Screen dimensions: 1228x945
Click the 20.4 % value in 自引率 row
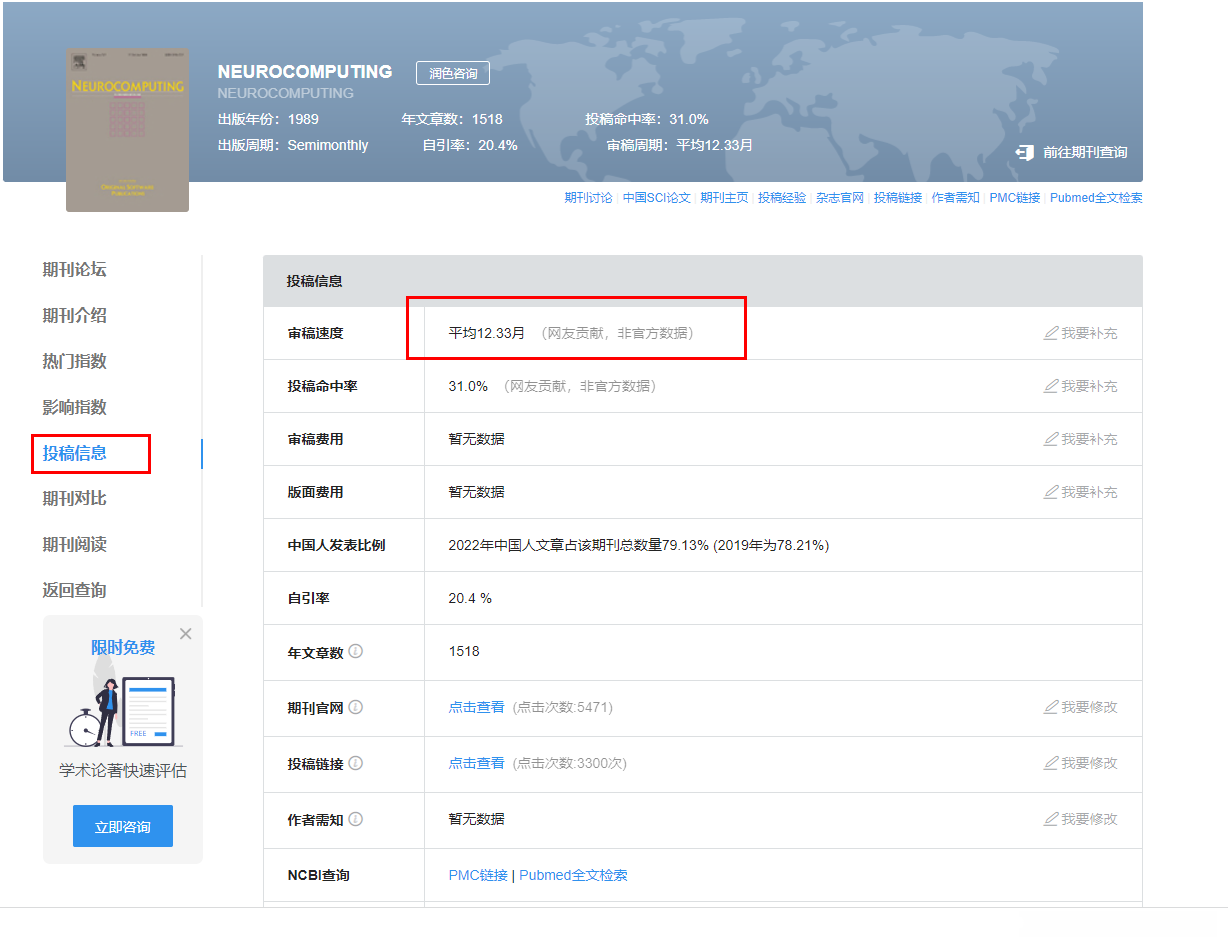(470, 598)
